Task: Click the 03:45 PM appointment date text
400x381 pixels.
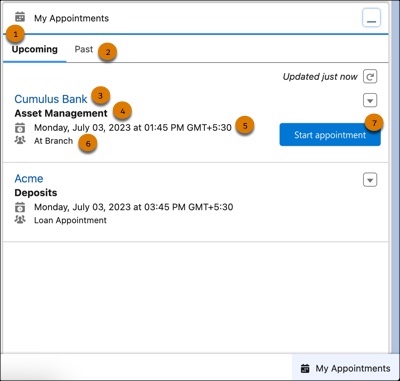Action: click(134, 207)
